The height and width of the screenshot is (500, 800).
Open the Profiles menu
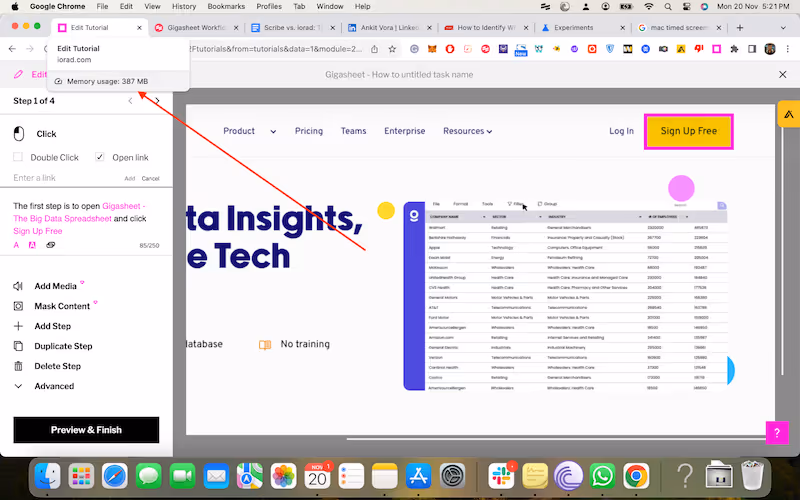pyautogui.click(x=269, y=7)
